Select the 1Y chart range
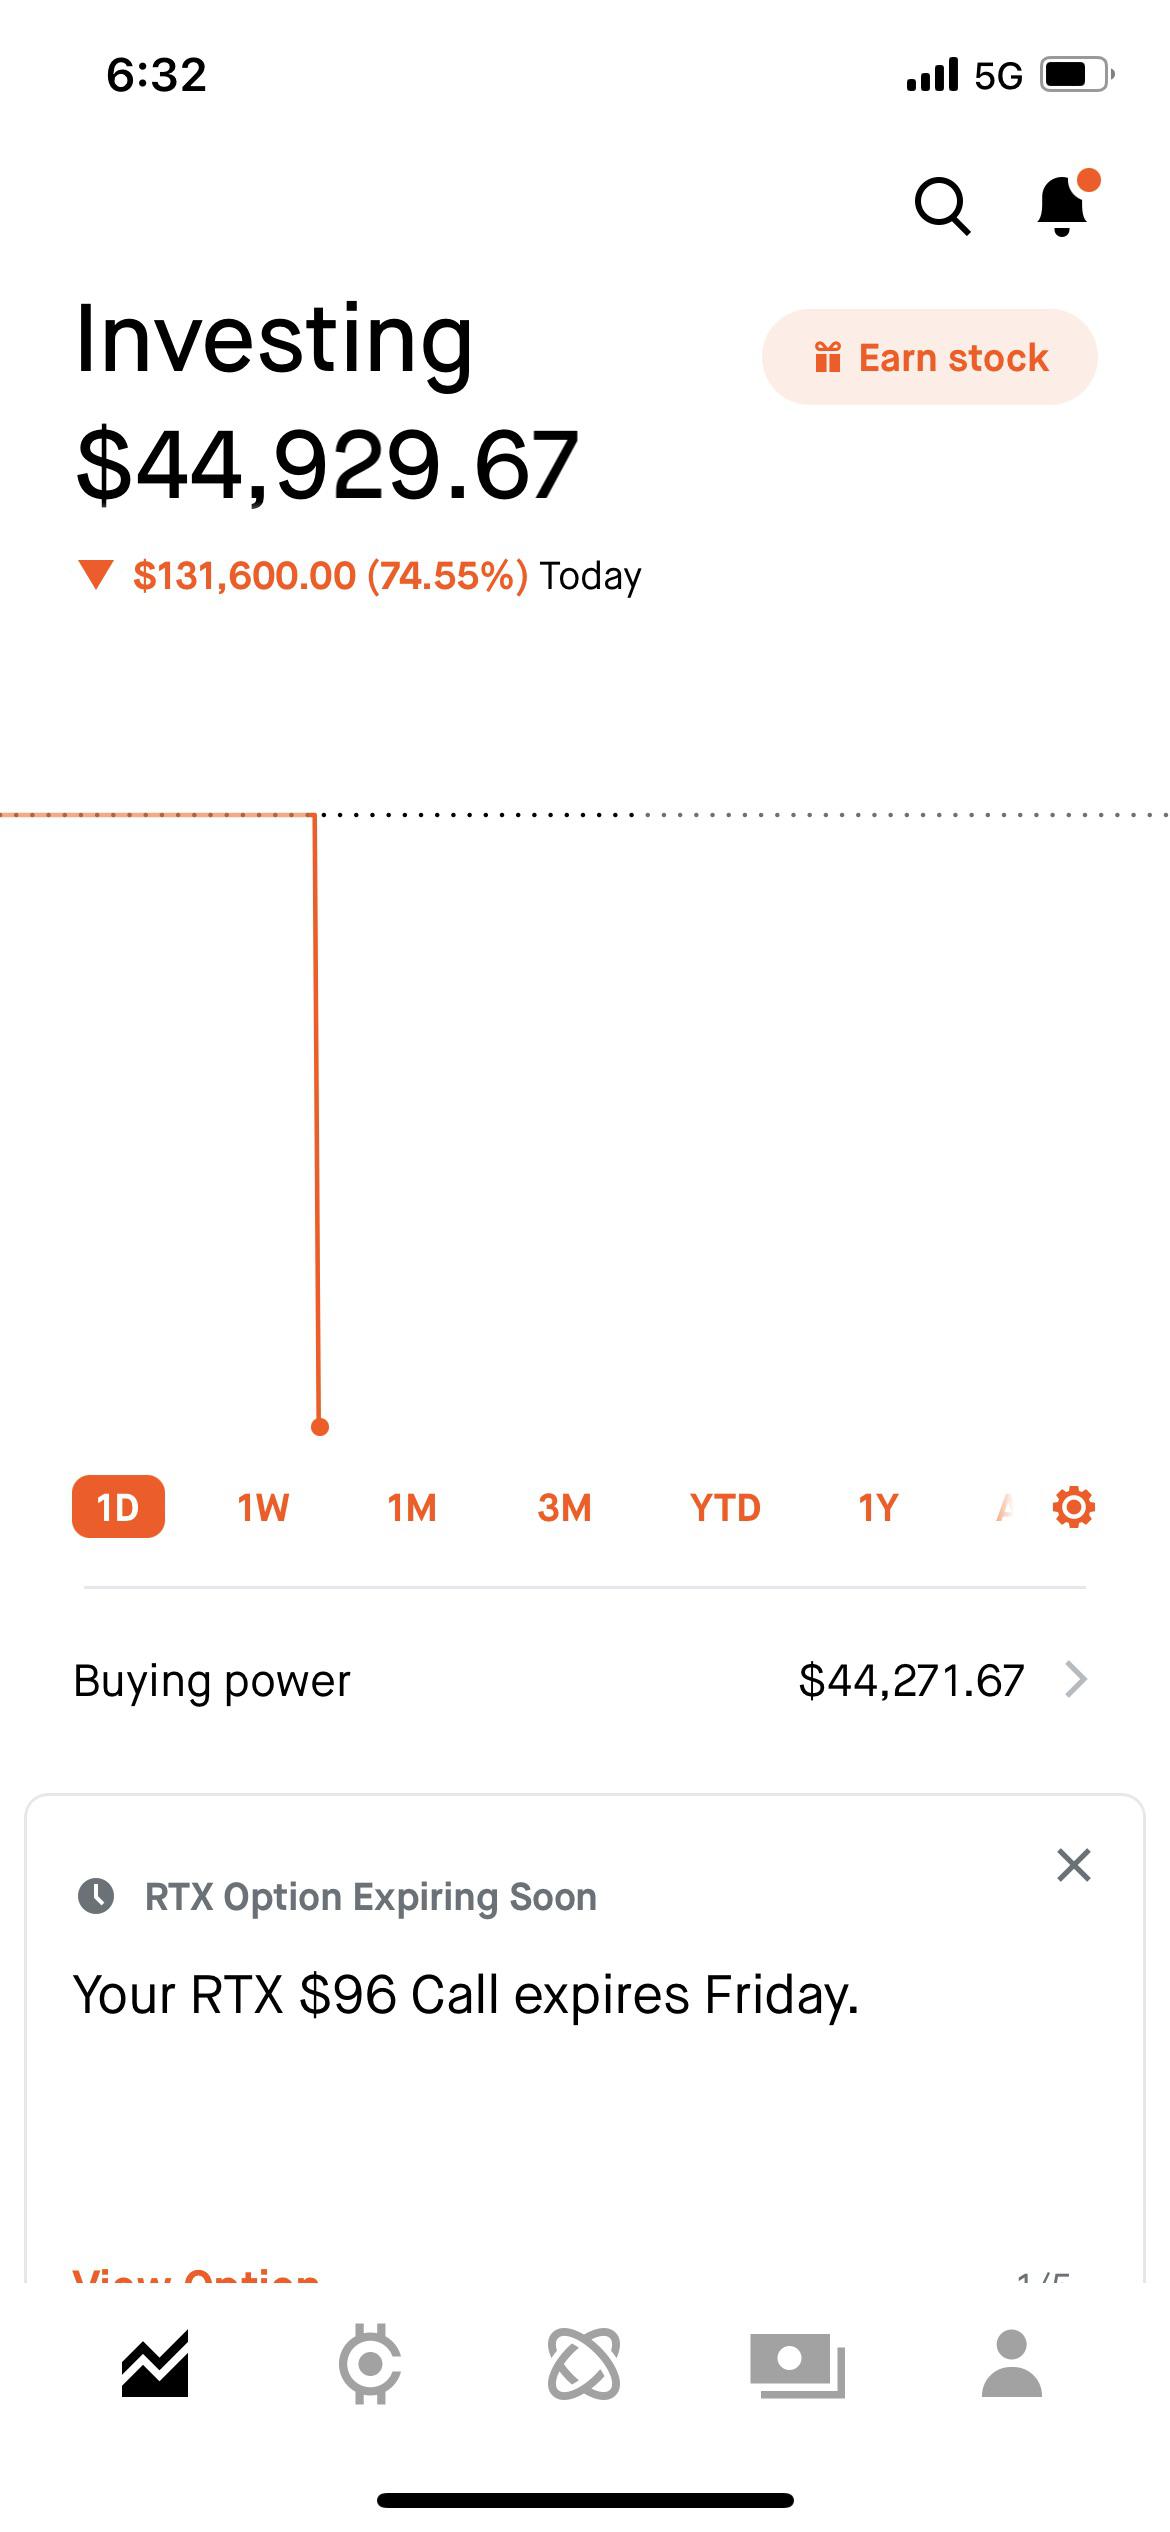Viewport: 1170px width, 2532px height. [x=878, y=1507]
